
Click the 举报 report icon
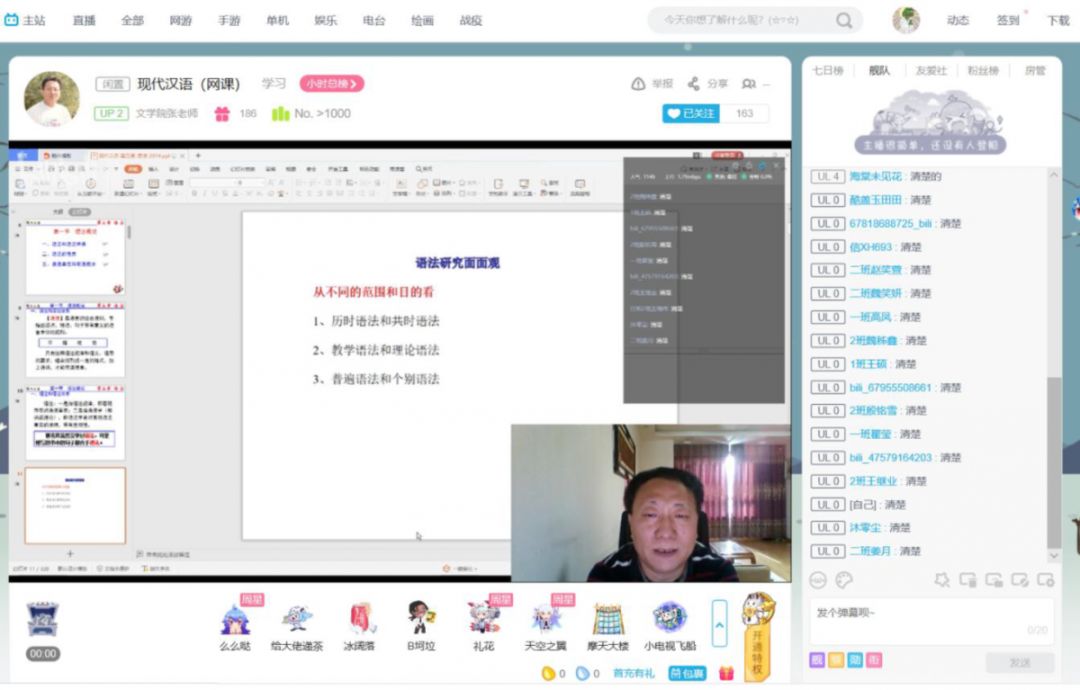pyautogui.click(x=638, y=84)
